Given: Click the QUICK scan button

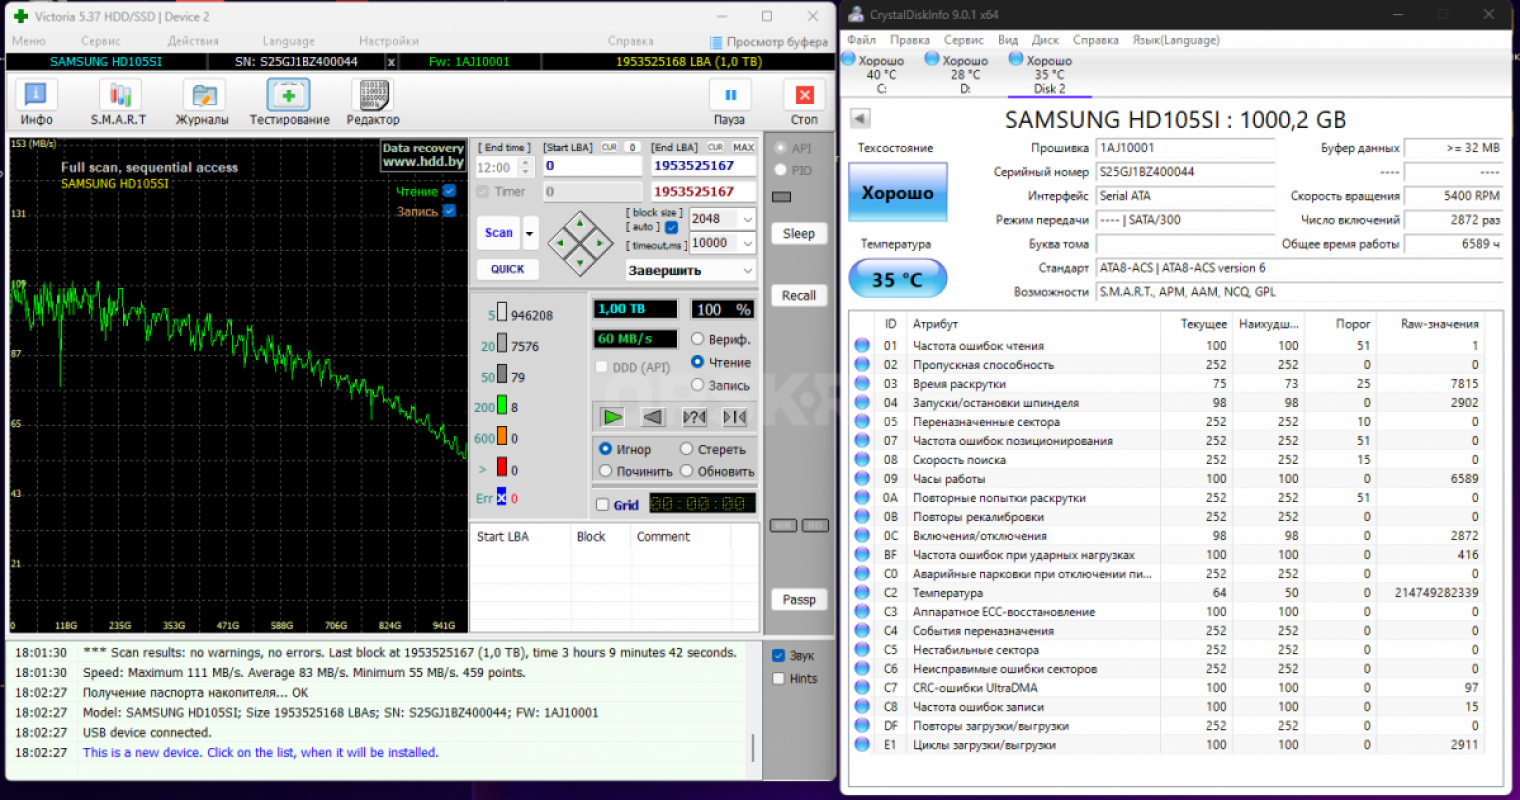Looking at the screenshot, I should tap(507, 269).
